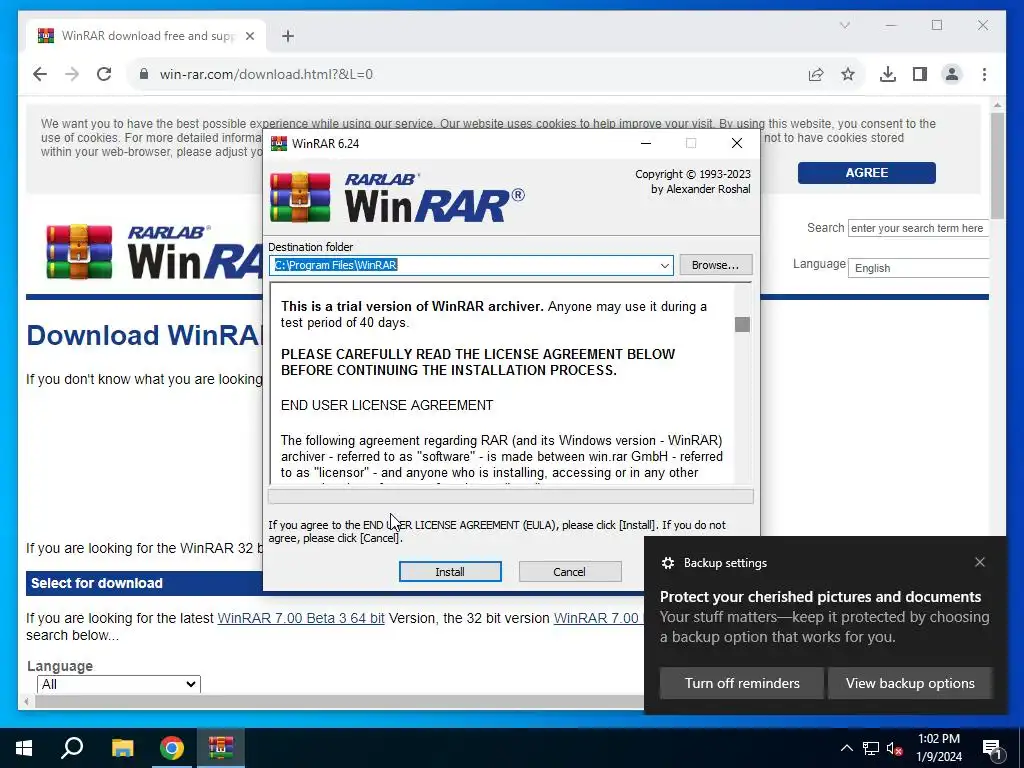Close the WinRAR download tab
This screenshot has width=1024, height=768.
249,36
